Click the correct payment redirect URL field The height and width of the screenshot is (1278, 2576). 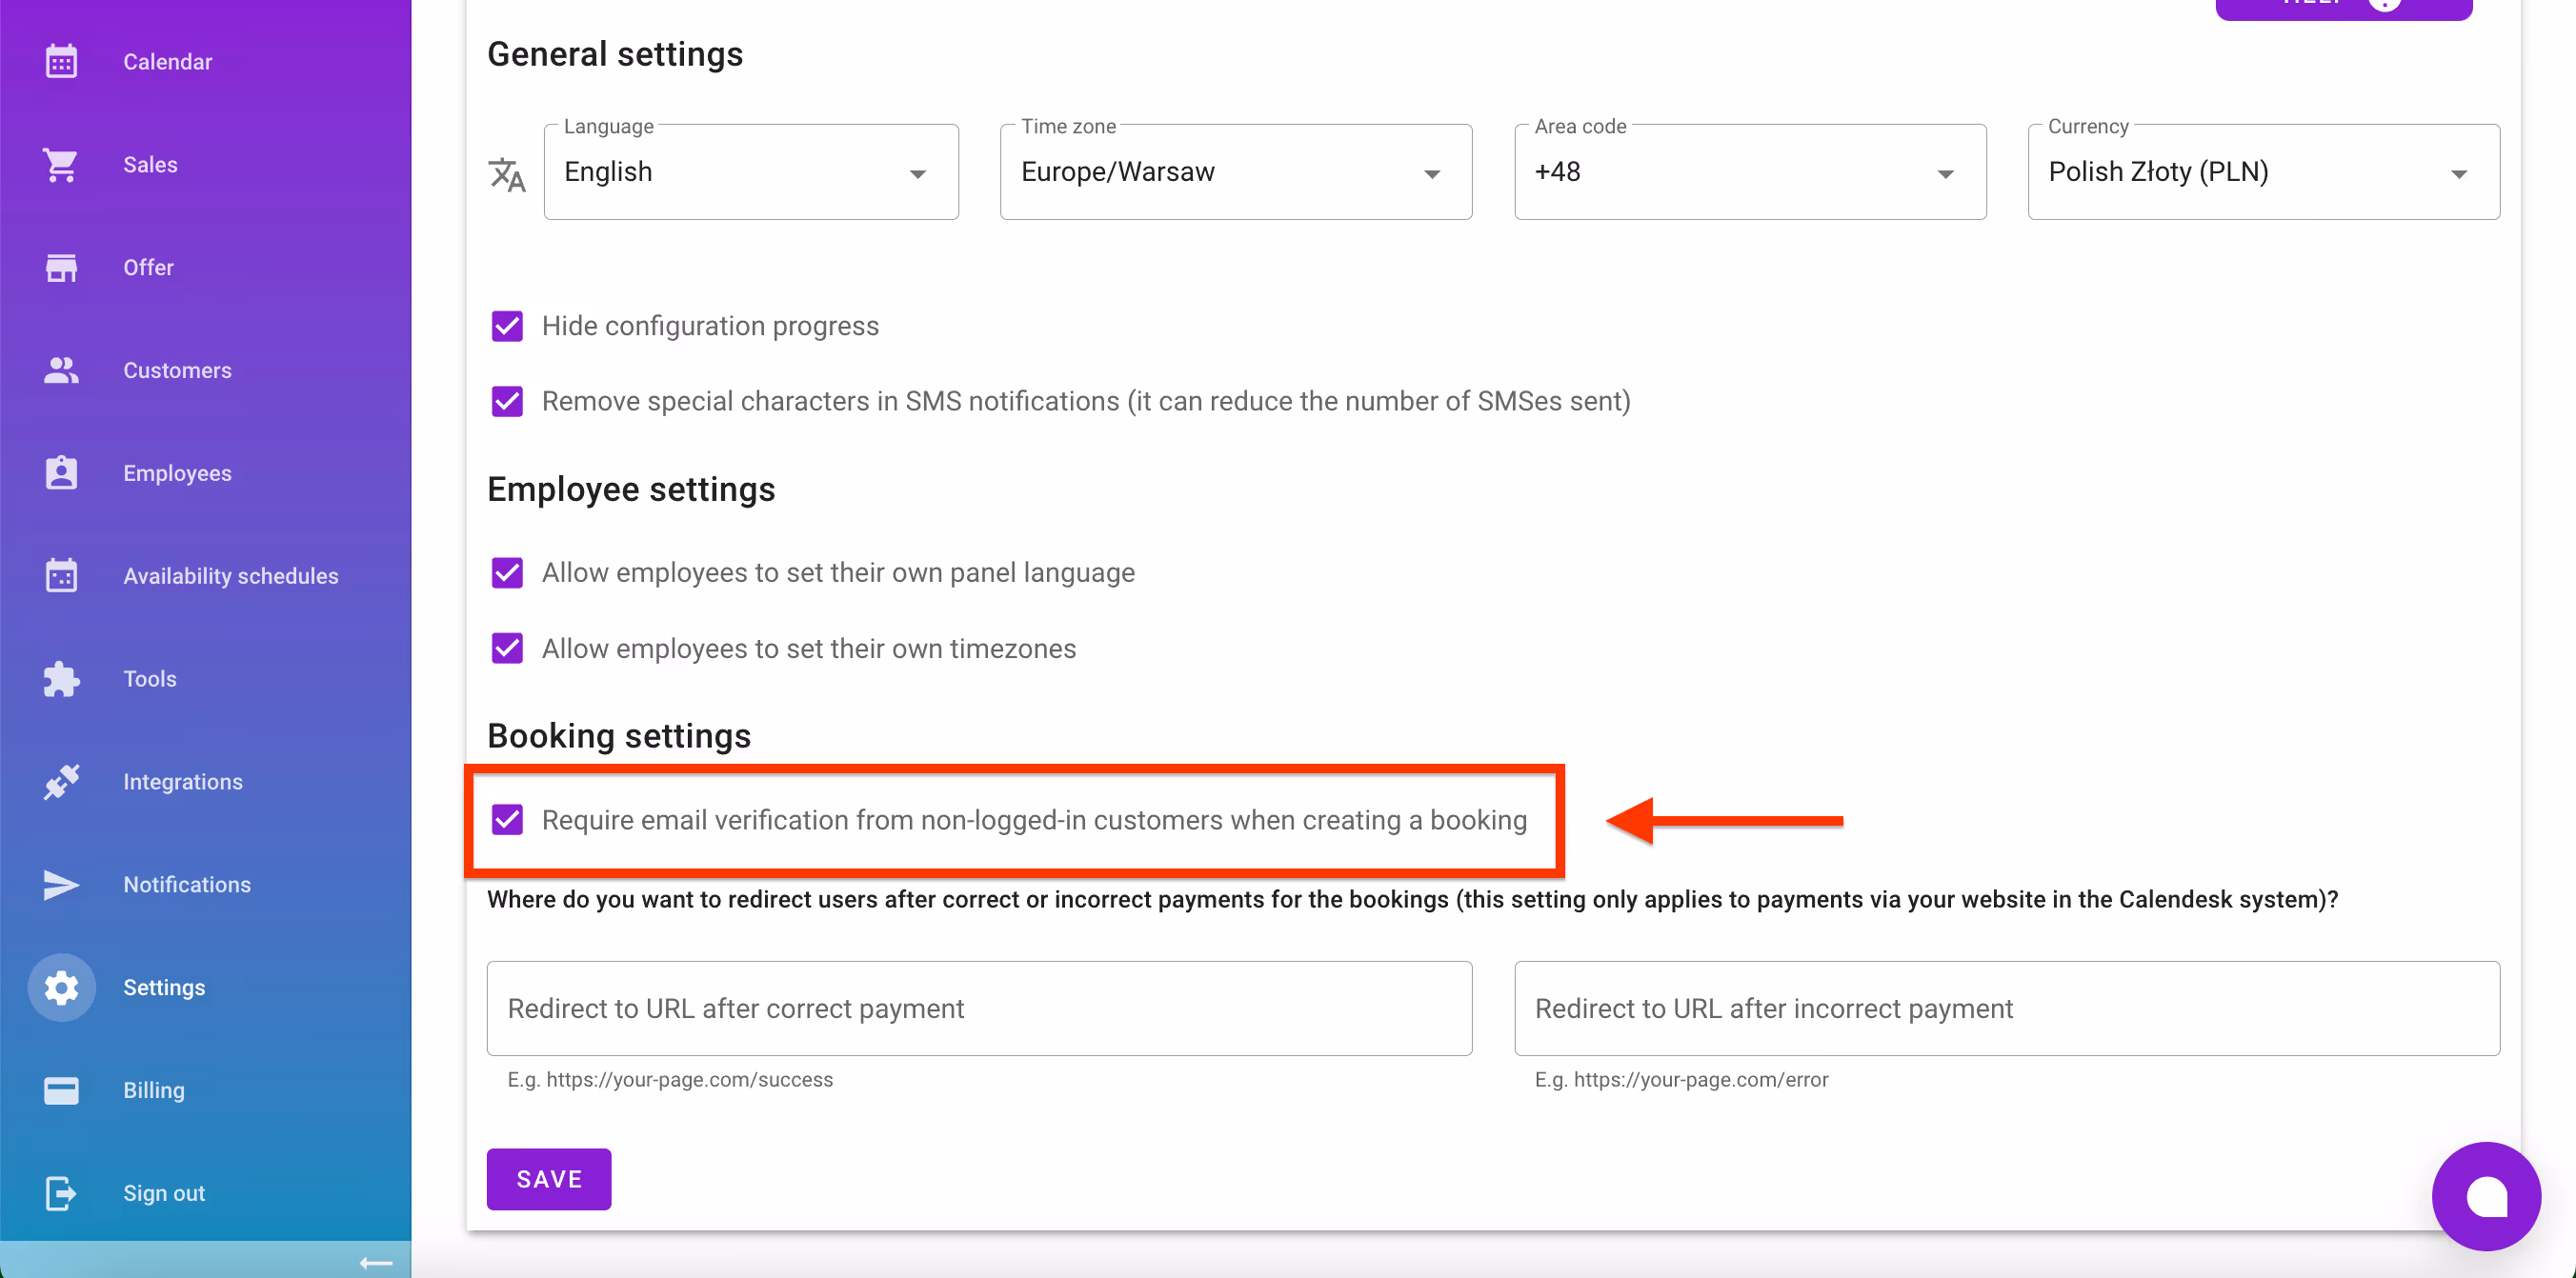(978, 1008)
